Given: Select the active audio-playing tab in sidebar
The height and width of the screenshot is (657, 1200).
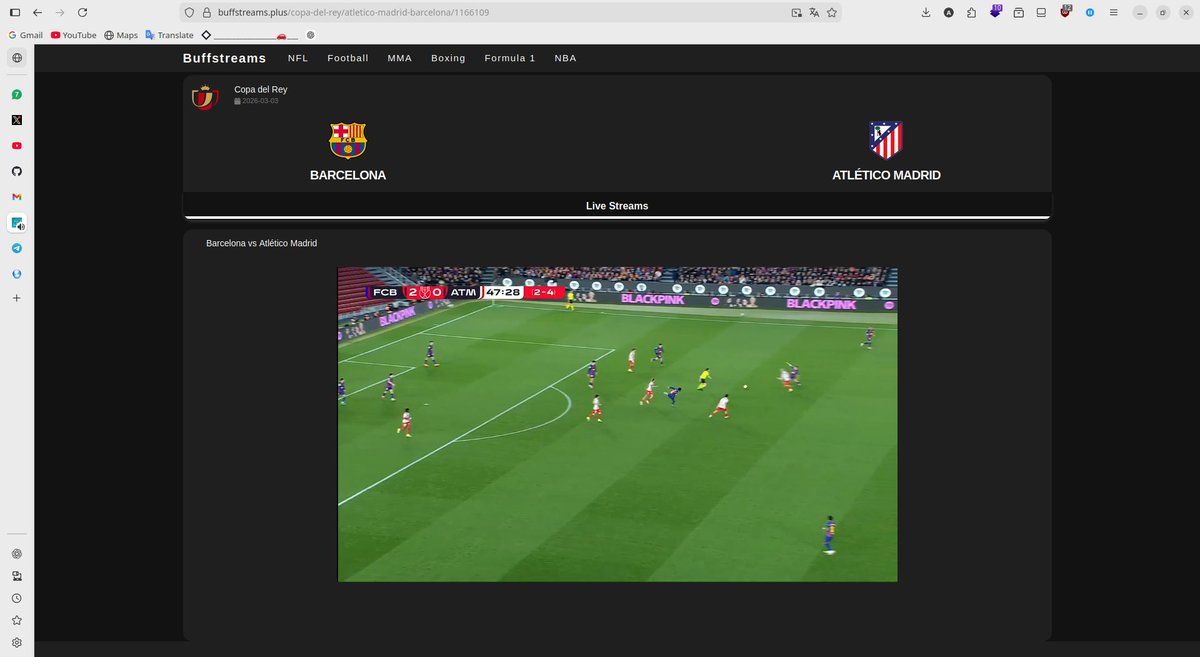Looking at the screenshot, I should click(x=17, y=223).
